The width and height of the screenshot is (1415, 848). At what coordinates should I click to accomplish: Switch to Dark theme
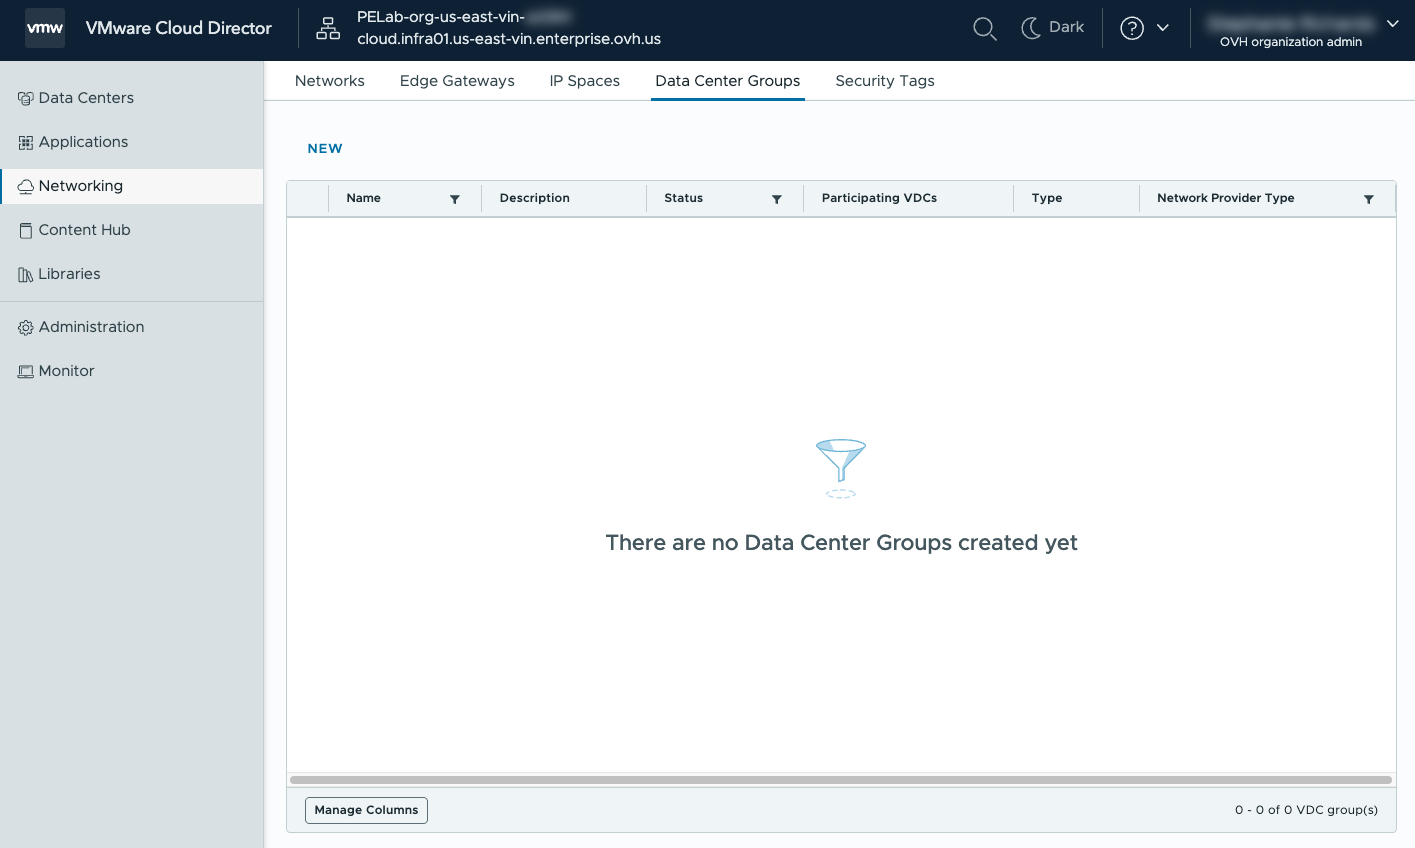pyautogui.click(x=1053, y=28)
